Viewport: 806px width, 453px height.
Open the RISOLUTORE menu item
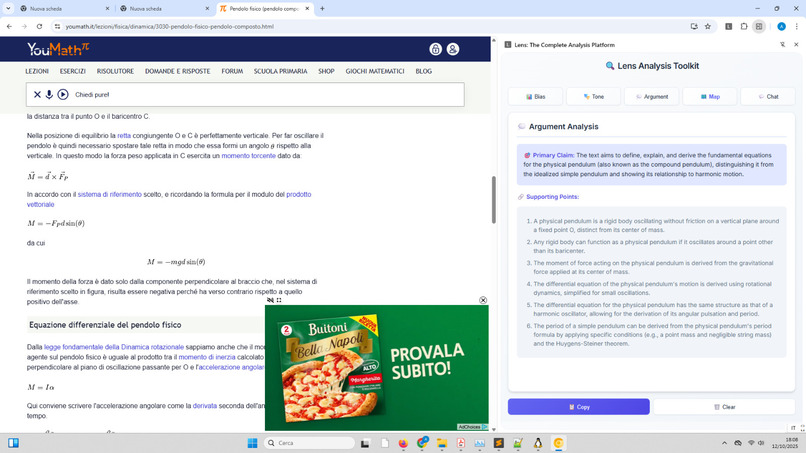point(115,71)
